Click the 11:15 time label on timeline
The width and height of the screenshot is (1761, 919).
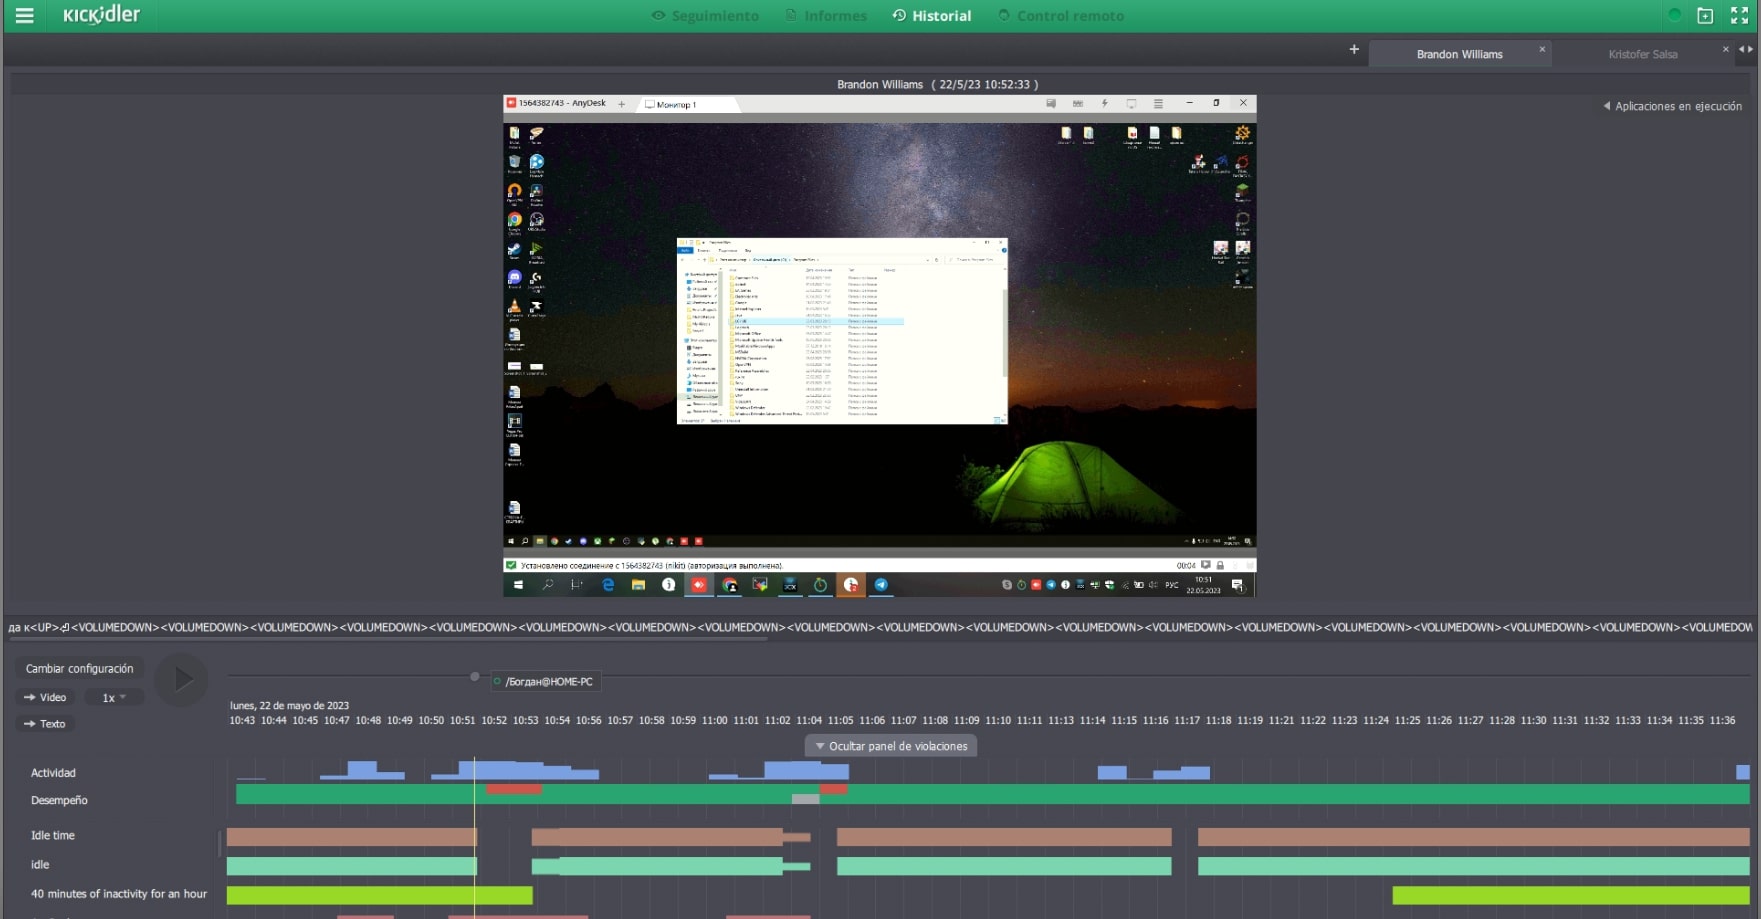(x=1124, y=720)
